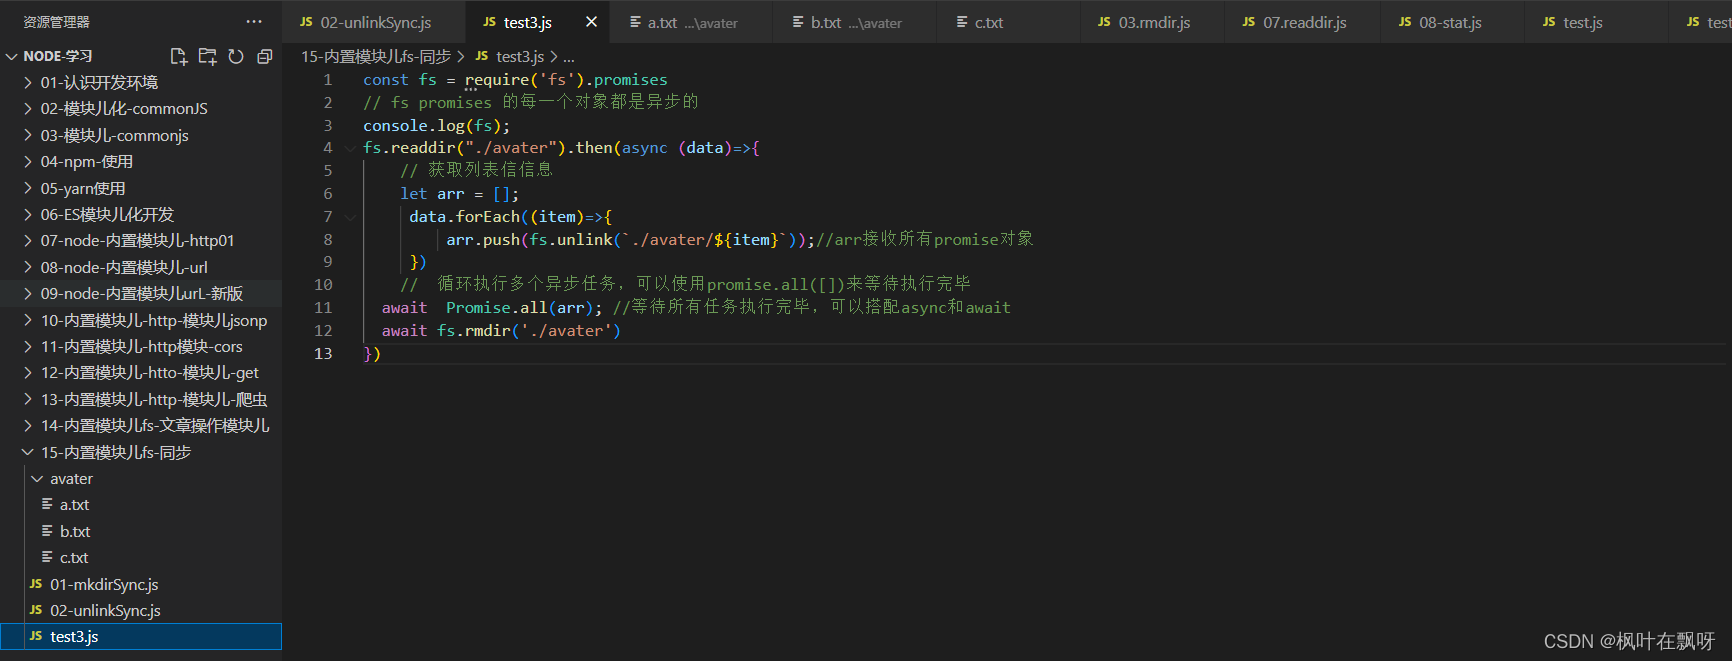Click the JS icon beside test3.js in tree
The height and width of the screenshot is (661, 1732).
pos(36,636)
